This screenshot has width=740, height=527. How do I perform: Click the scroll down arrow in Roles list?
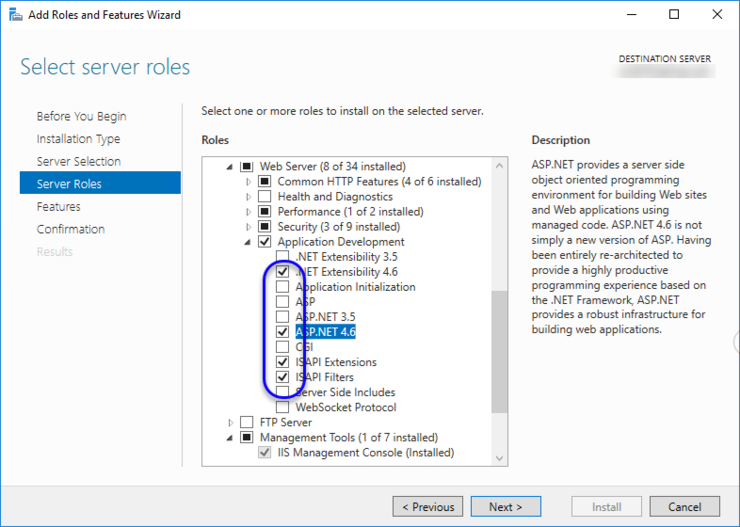[x=499, y=458]
